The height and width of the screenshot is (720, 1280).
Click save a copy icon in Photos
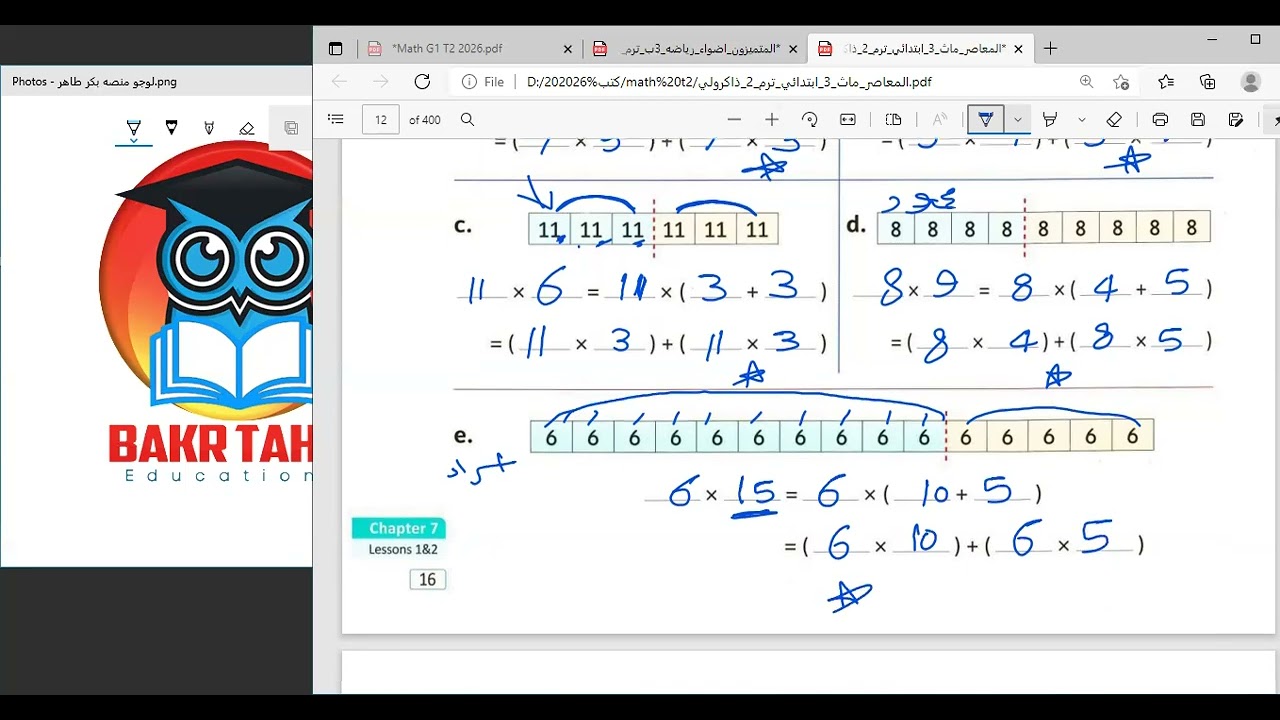point(291,128)
